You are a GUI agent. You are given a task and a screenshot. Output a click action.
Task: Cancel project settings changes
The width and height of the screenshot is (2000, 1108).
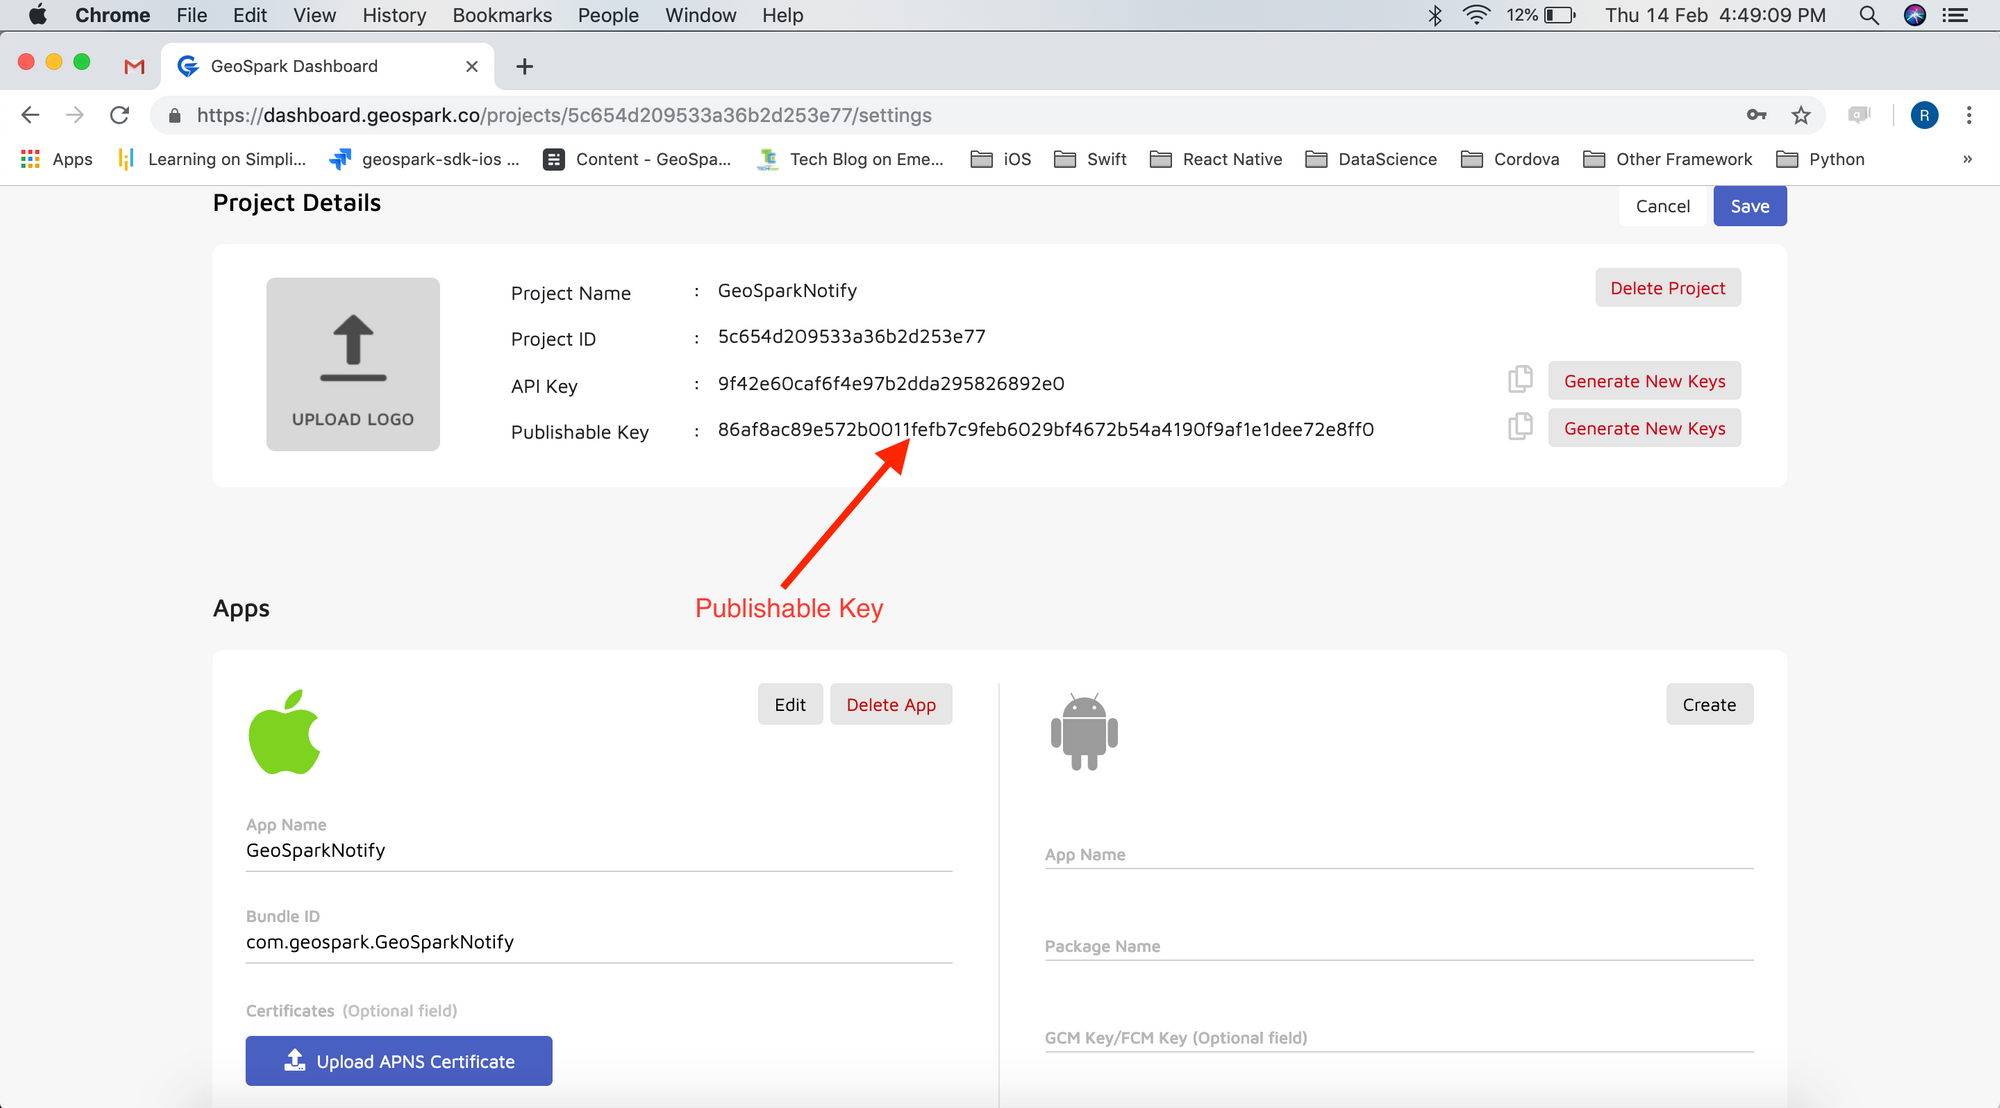(x=1662, y=206)
